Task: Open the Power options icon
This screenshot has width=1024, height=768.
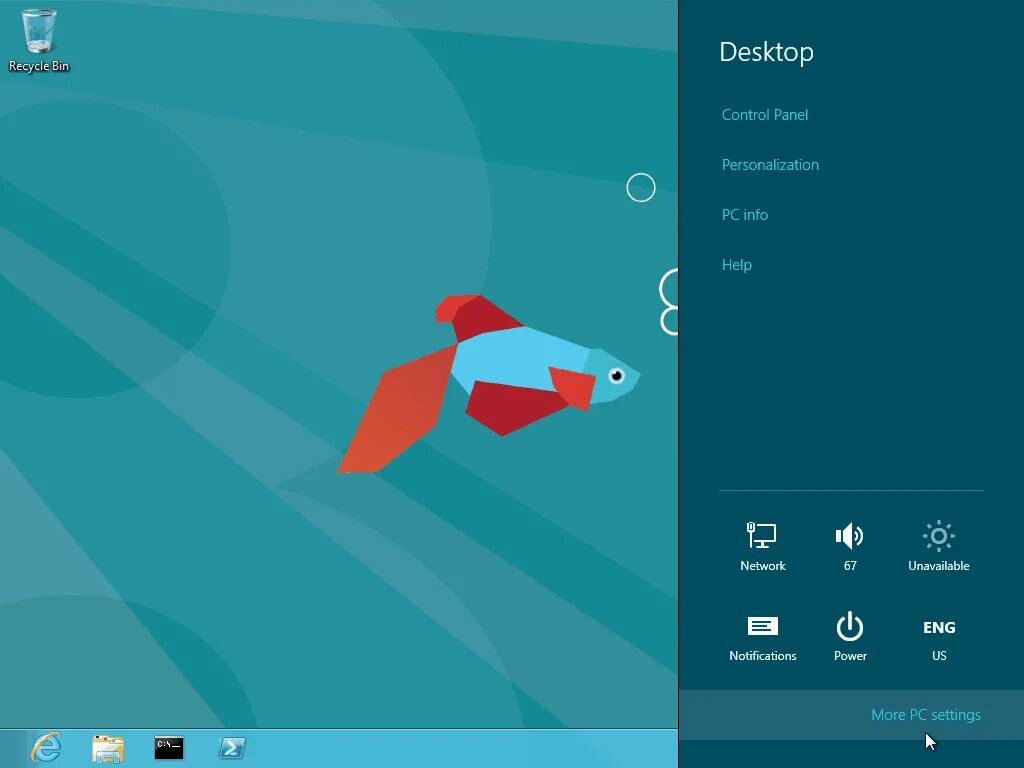Action: tap(850, 637)
